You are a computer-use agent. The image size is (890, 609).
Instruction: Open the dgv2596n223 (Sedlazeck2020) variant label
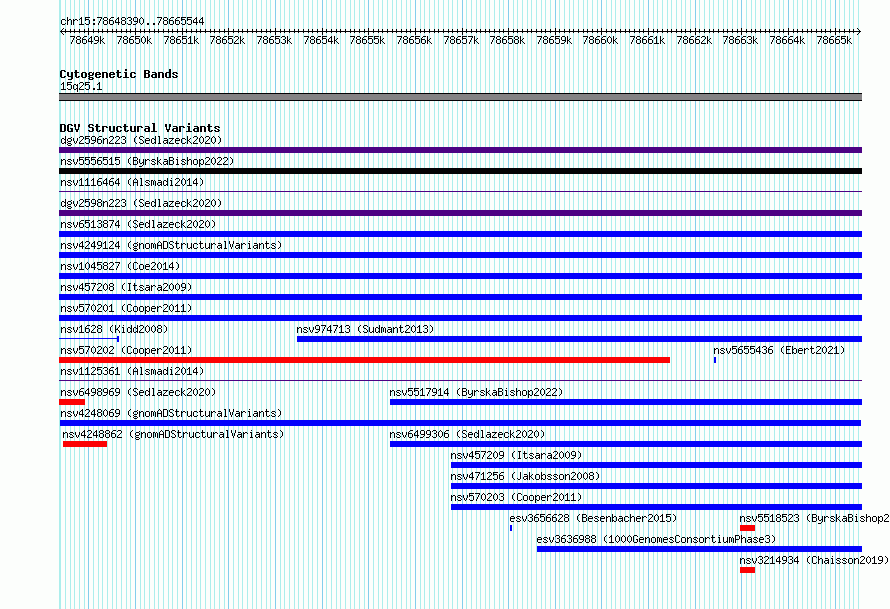point(141,140)
